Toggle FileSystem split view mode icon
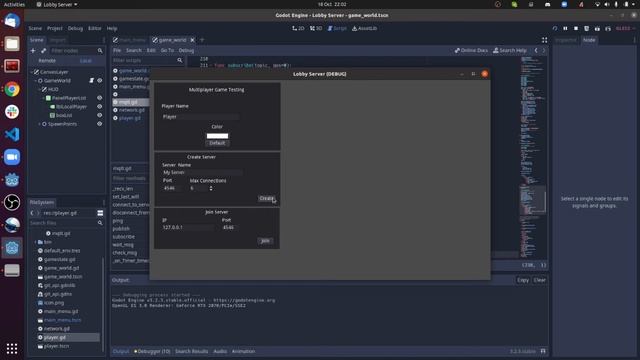Screen dimensions: 640x360 pos(100,213)
